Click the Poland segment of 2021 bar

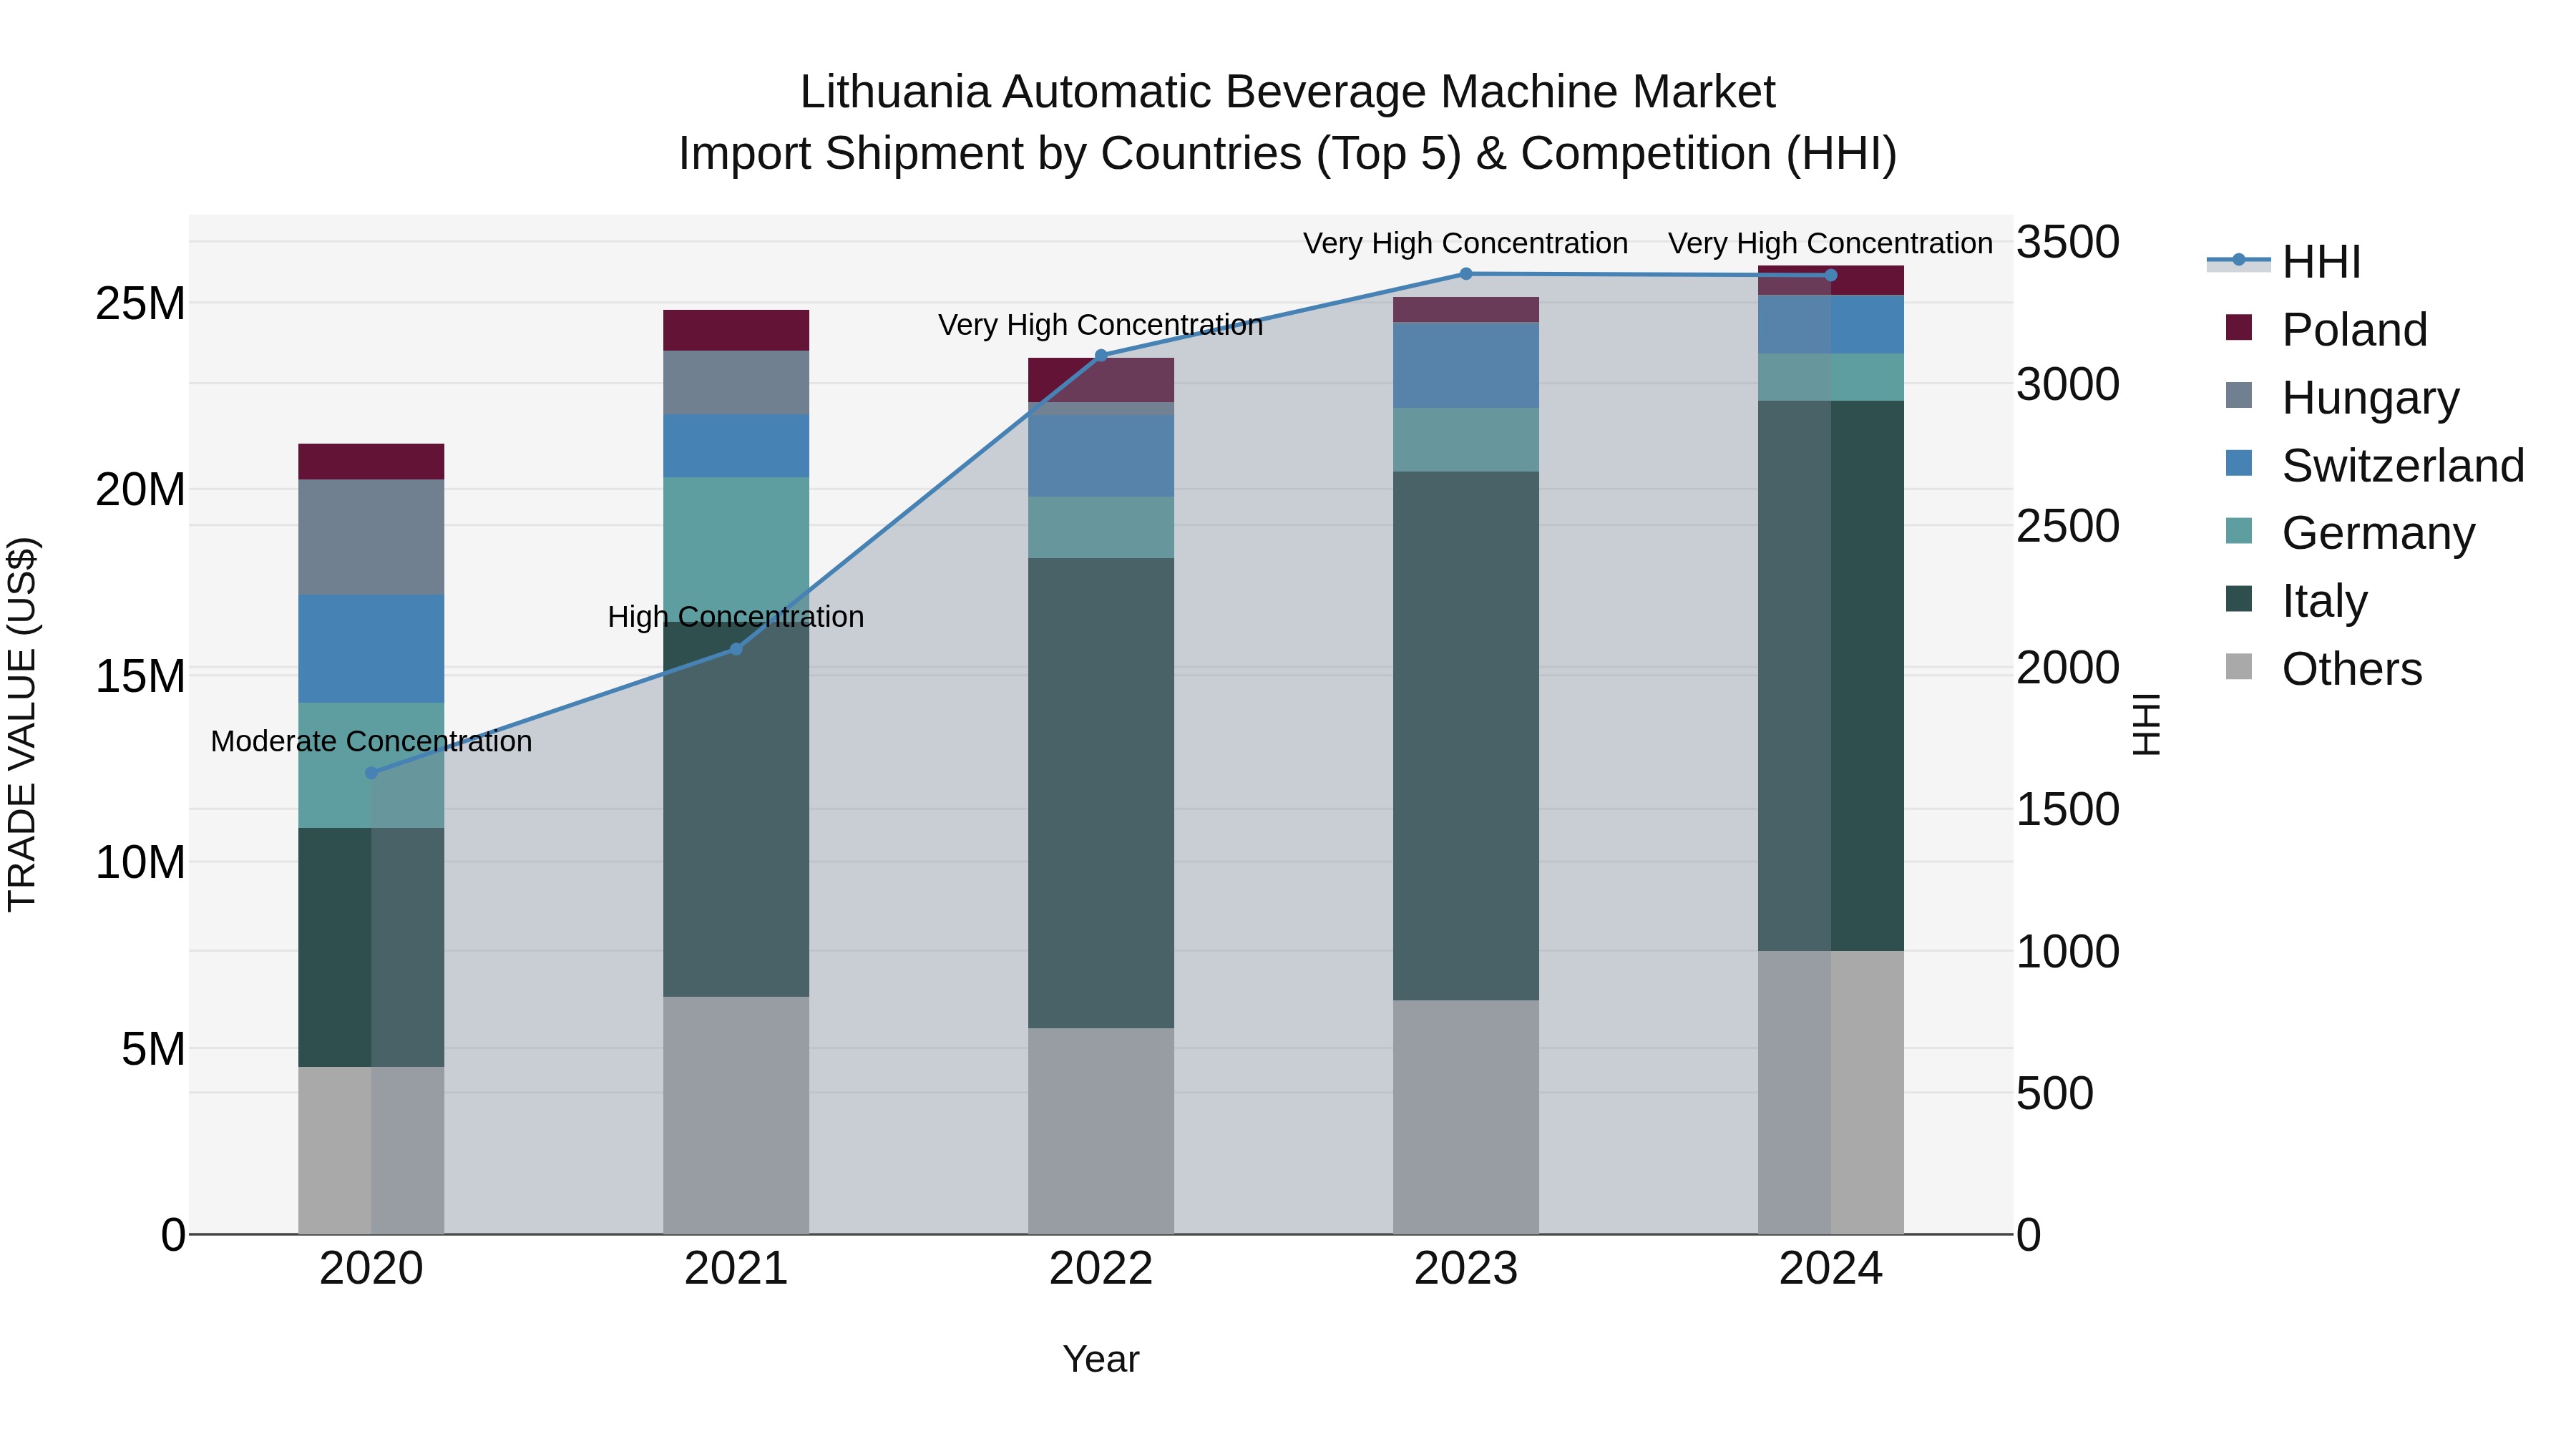(736, 330)
